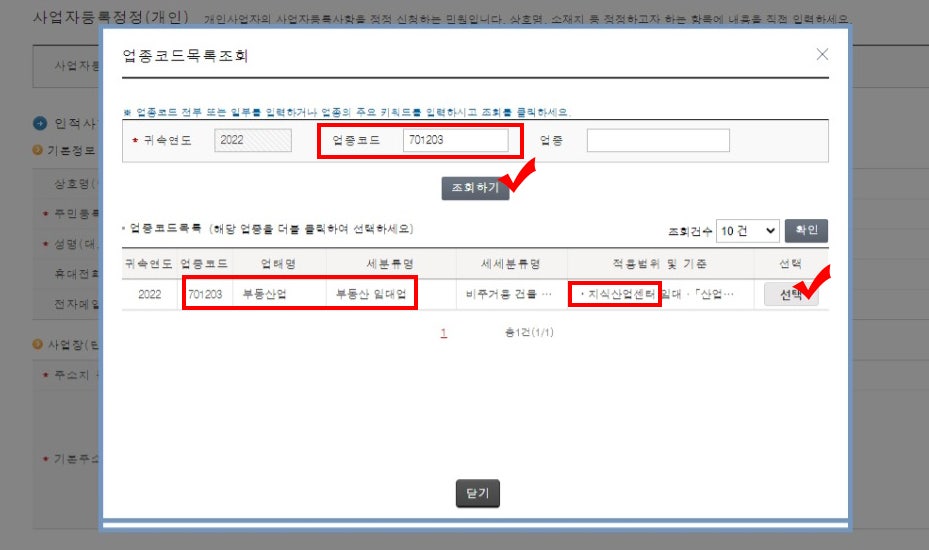Click the 선택 button in the 701203 row
Image resolution: width=929 pixels, height=550 pixels.
tap(791, 294)
